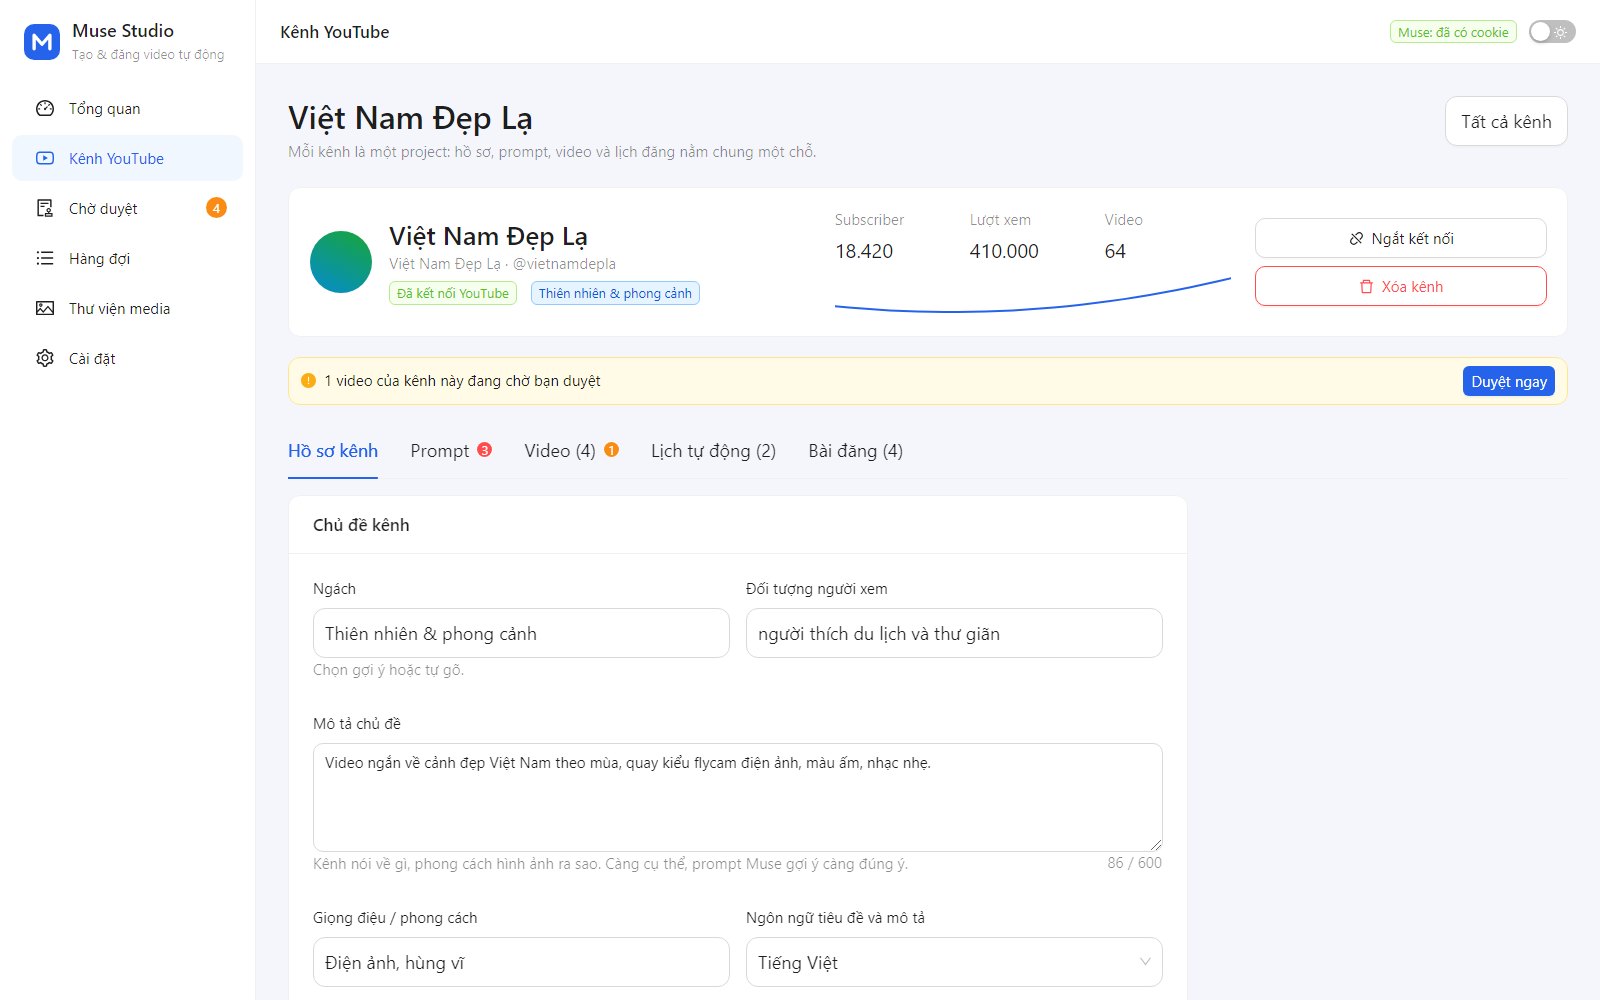This screenshot has width=1600, height=1000.
Task: Click the Thiên nhiên & phong cảnh tag
Action: (615, 293)
